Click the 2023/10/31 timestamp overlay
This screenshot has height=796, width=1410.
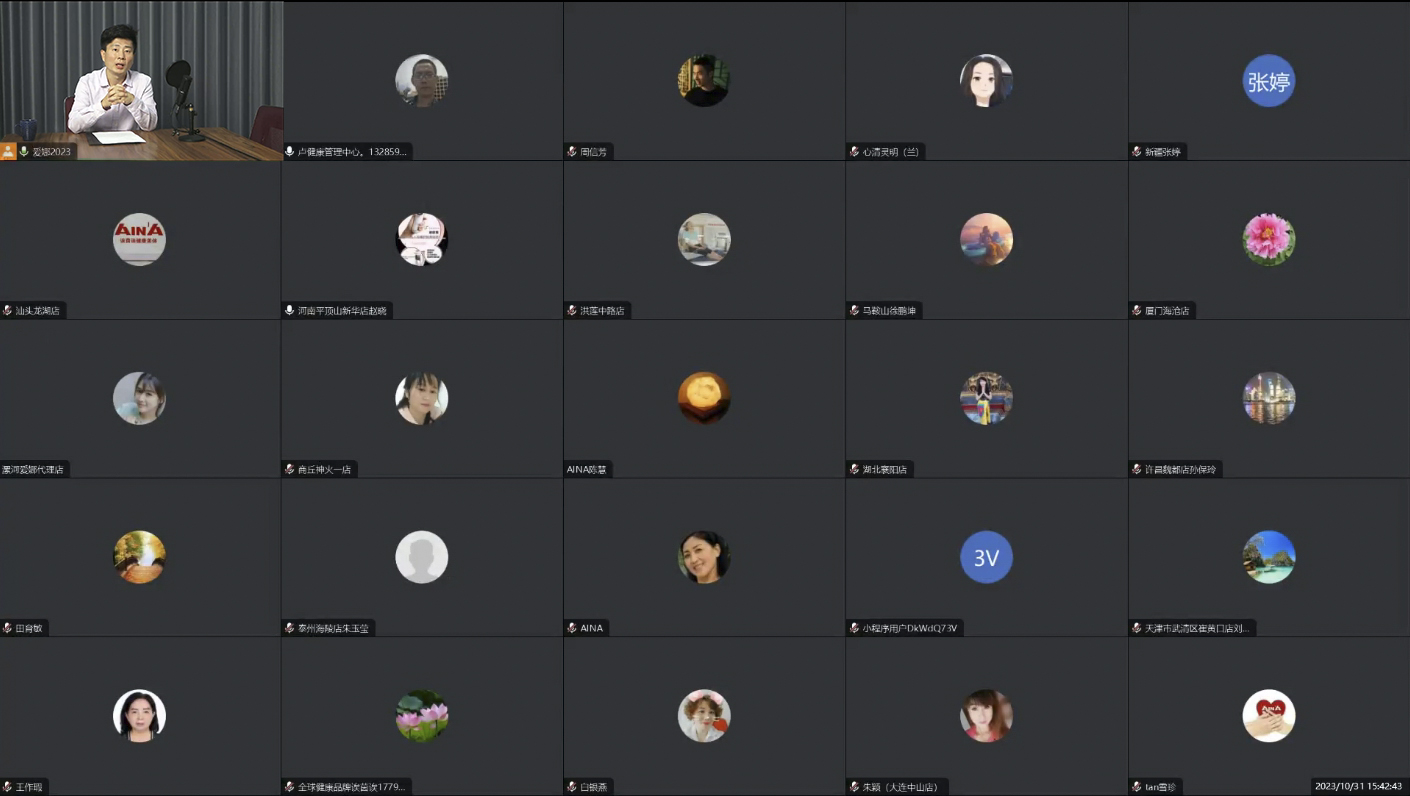coord(1358,786)
